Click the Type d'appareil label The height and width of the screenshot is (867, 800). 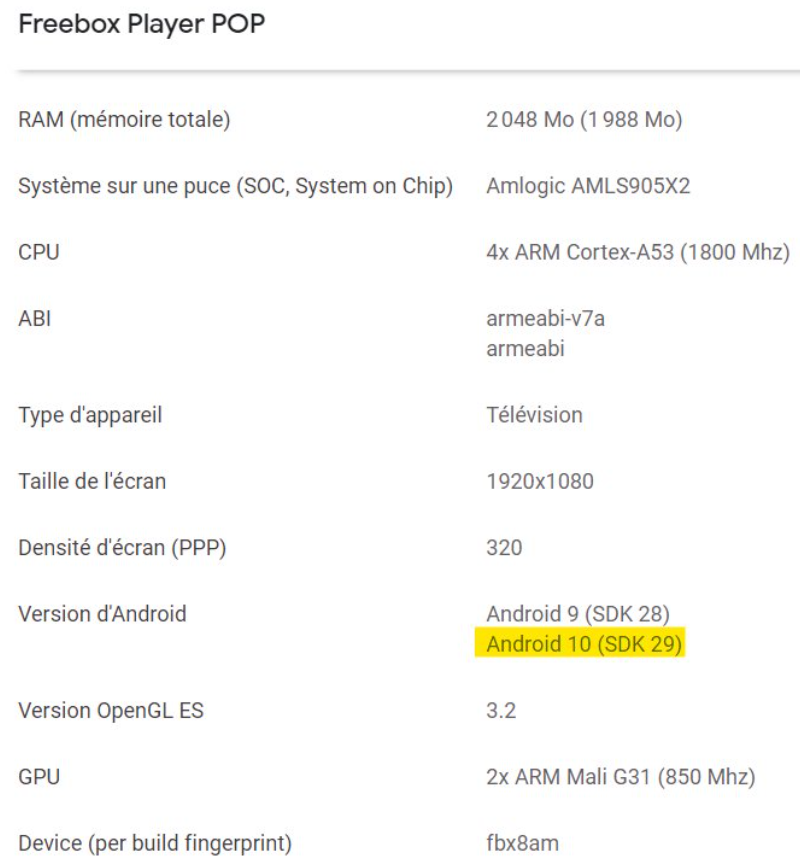tap(90, 415)
